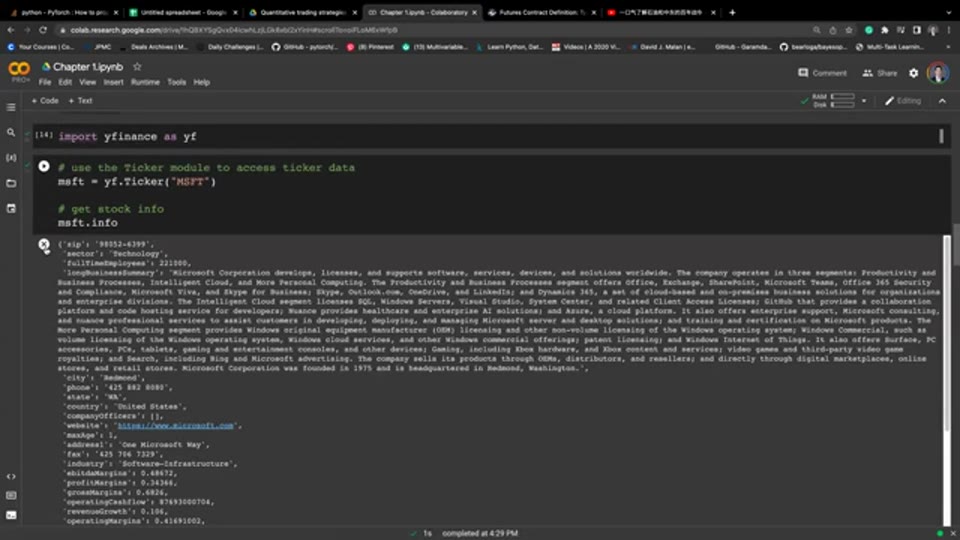Open the Pinterest bookmark
The height and width of the screenshot is (540, 960).
pos(370,47)
